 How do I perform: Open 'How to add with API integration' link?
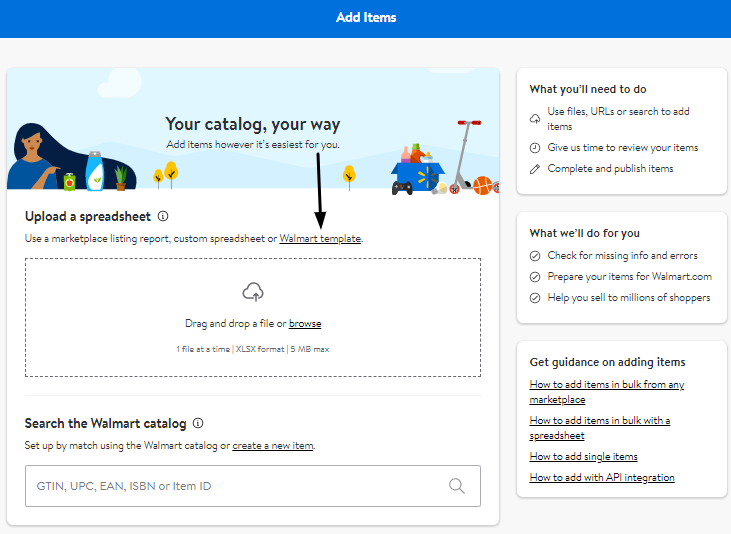(x=602, y=478)
